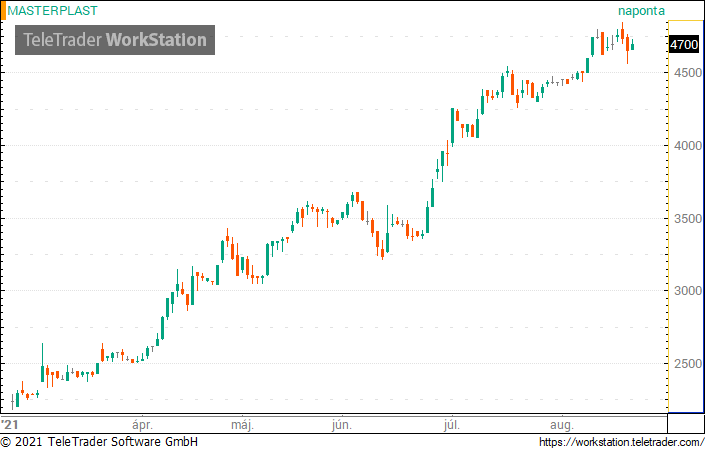Click the máj. month label
The height and width of the screenshot is (451, 705).
coord(242,425)
